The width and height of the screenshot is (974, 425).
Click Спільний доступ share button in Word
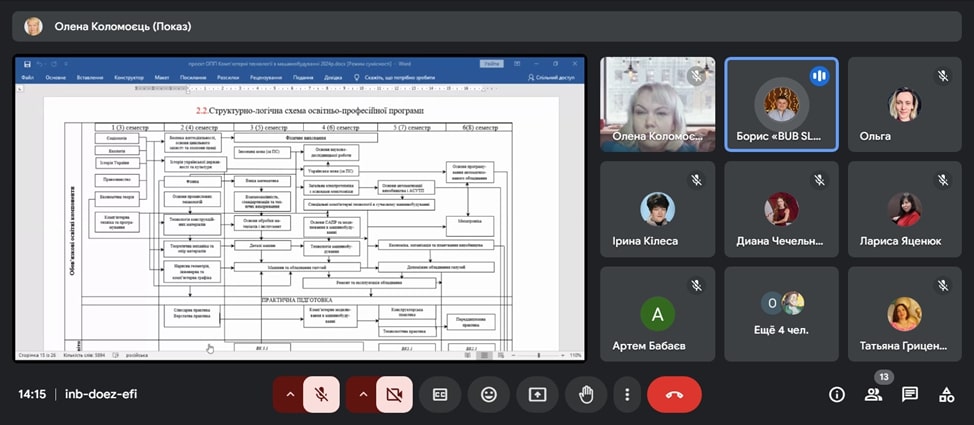point(553,78)
